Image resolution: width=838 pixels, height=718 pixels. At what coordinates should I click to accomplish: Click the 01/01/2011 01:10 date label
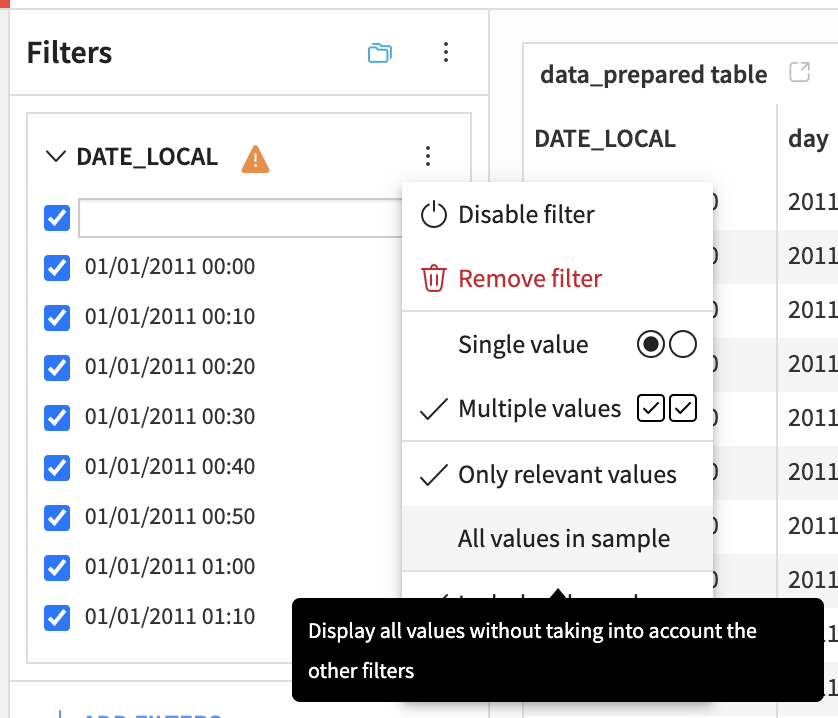(x=170, y=616)
